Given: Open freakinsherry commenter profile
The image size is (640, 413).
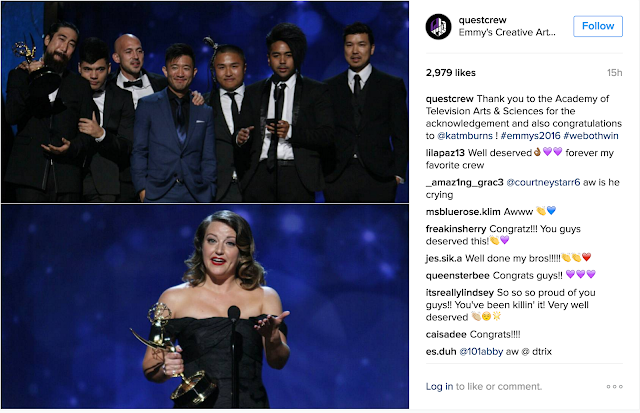Looking at the screenshot, I should (x=456, y=229).
